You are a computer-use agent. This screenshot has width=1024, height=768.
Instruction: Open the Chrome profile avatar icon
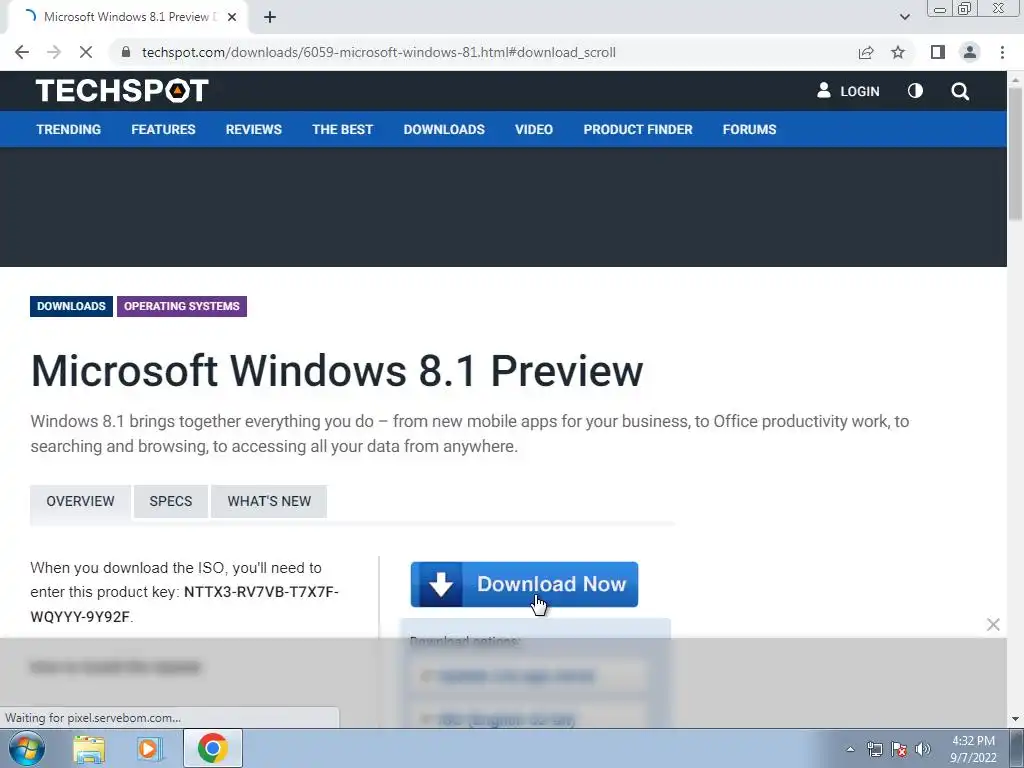[970, 52]
